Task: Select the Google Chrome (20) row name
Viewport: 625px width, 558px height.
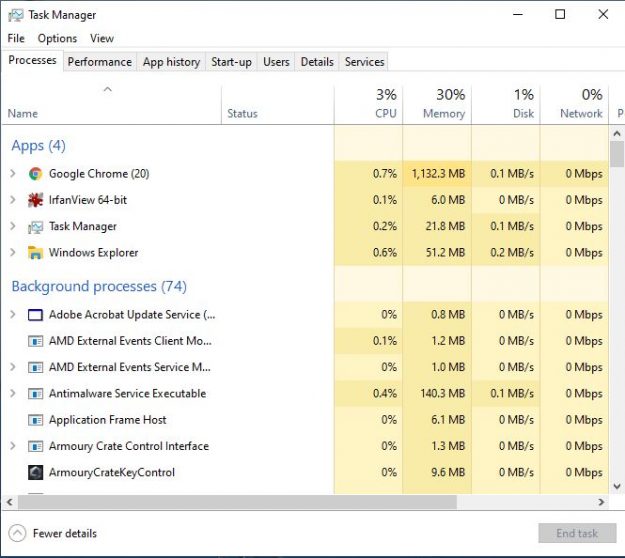Action: pos(99,174)
